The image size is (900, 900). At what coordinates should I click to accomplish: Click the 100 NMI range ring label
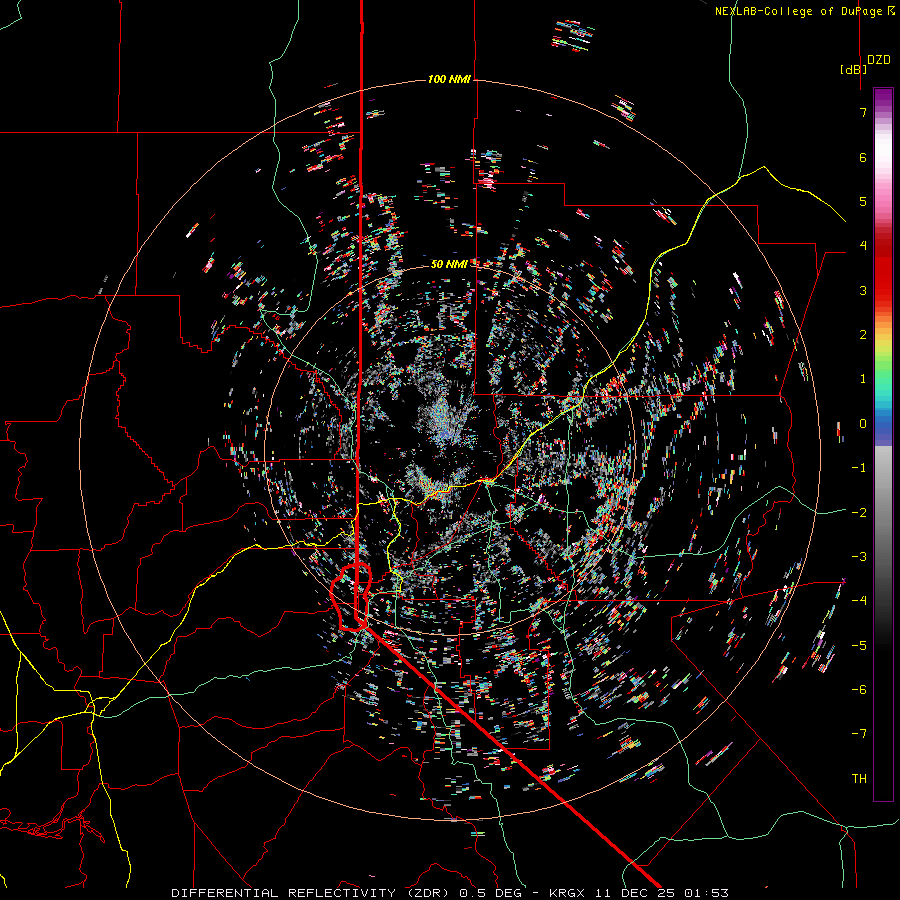click(449, 79)
